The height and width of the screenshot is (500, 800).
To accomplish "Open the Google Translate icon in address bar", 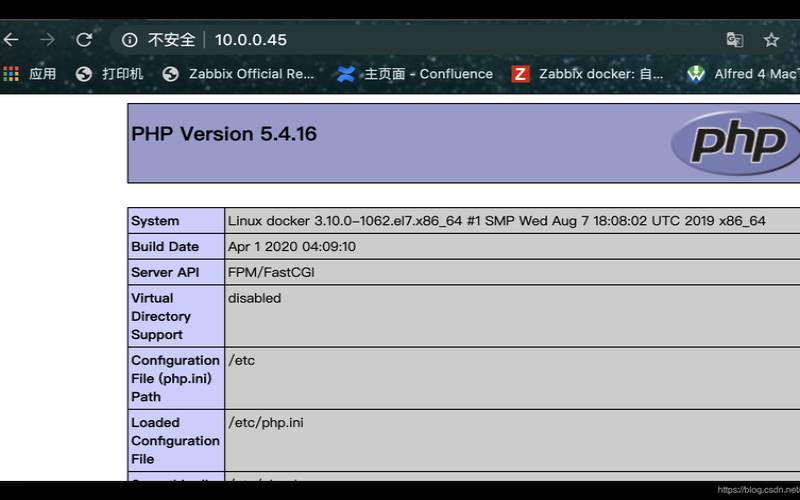I will click(x=735, y=39).
